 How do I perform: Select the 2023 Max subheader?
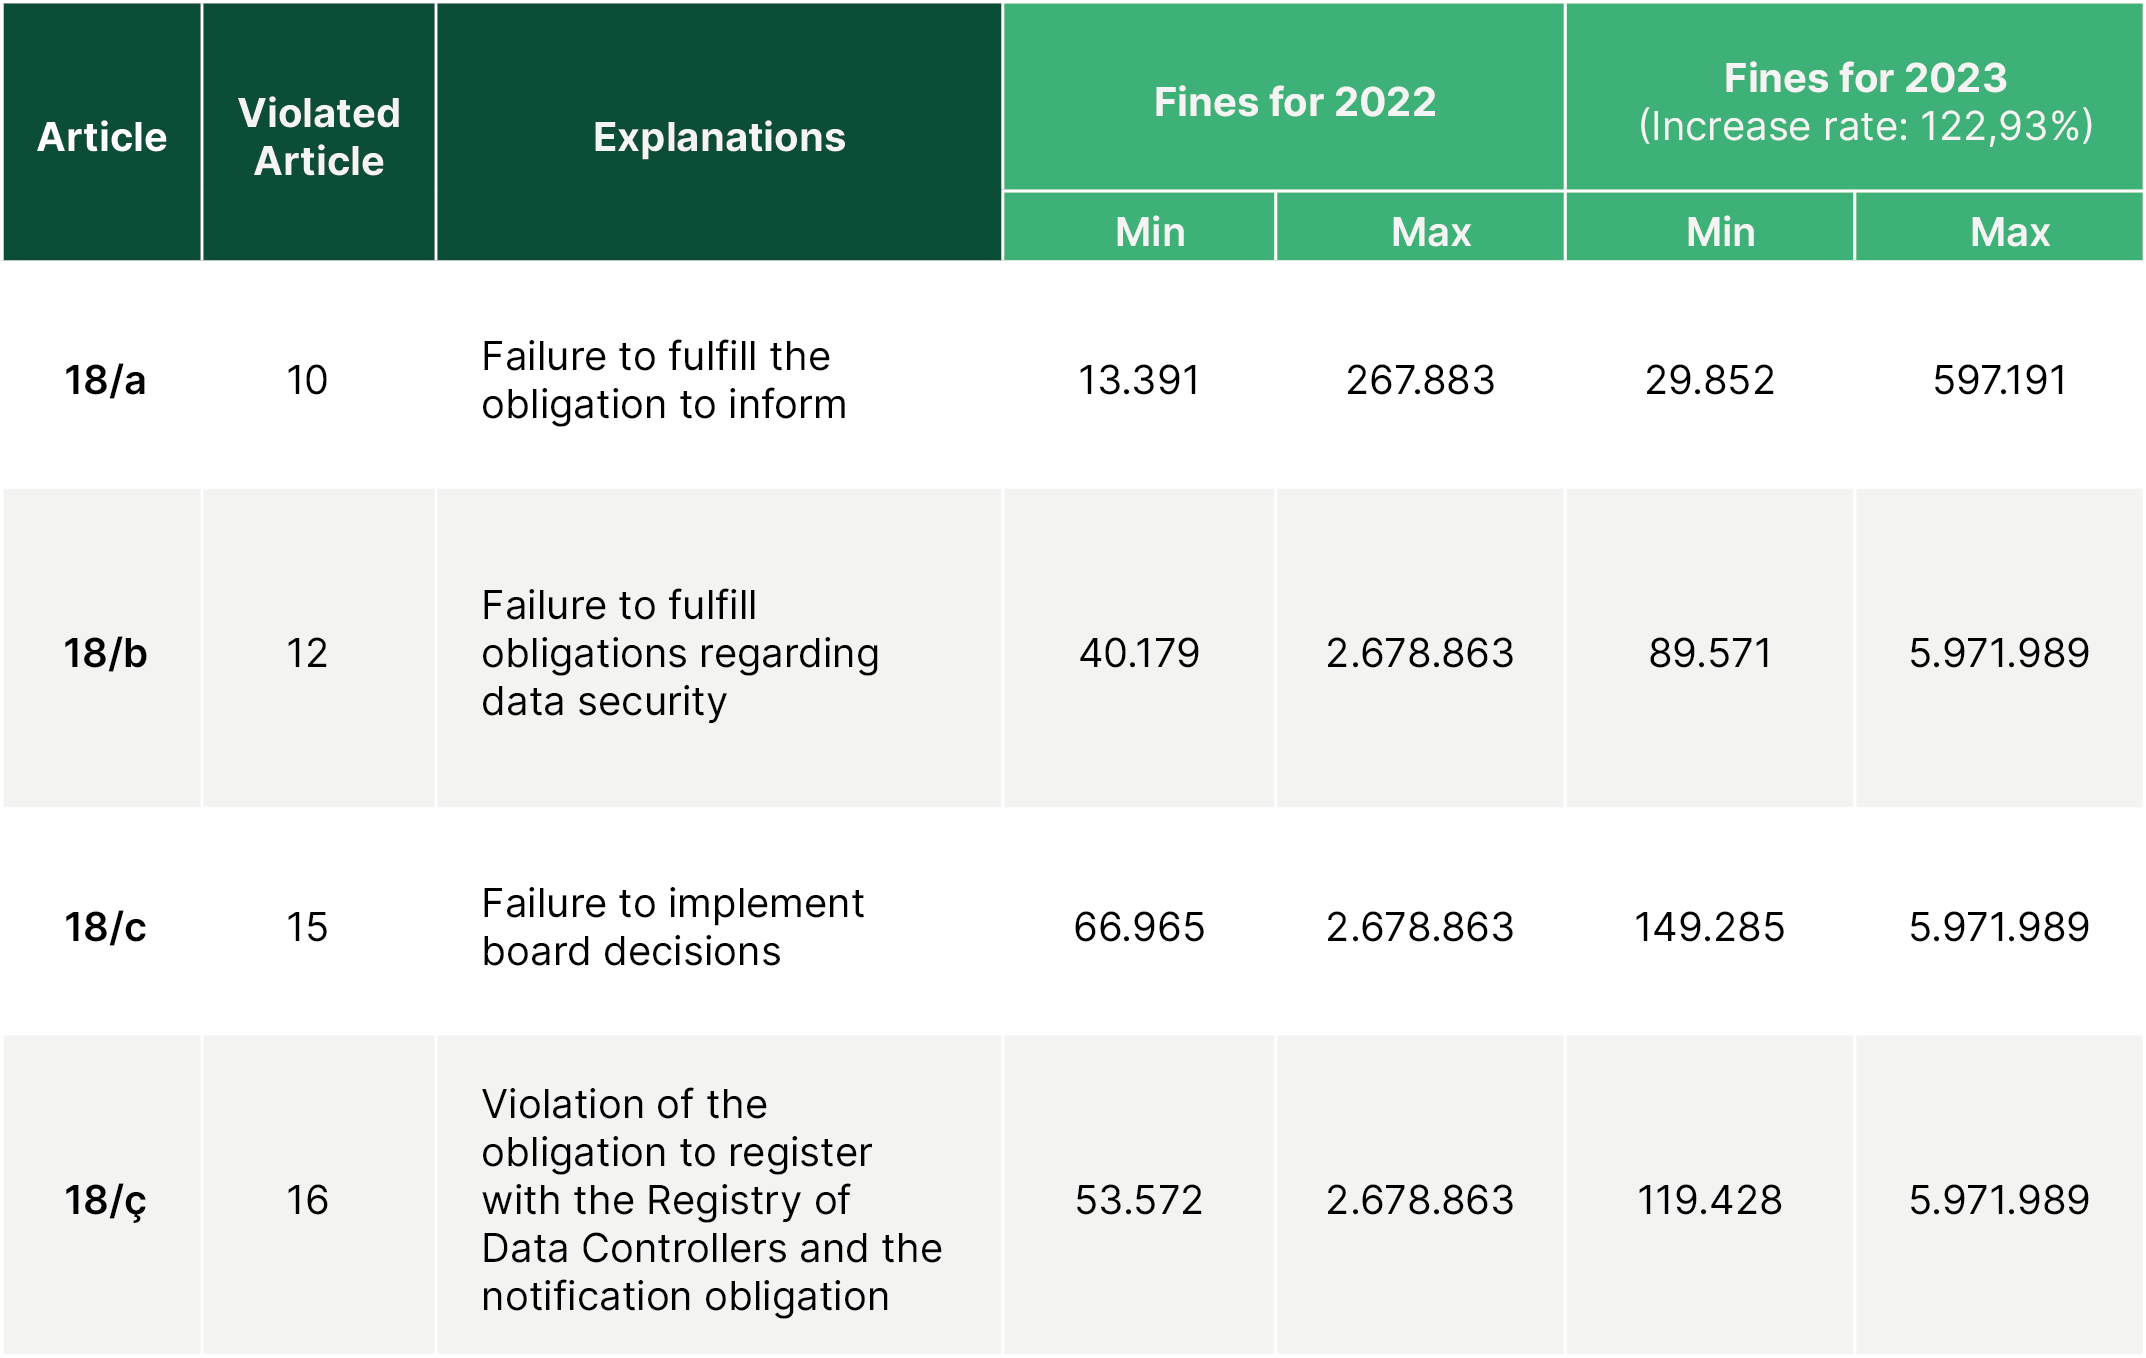pyautogui.click(x=2009, y=232)
